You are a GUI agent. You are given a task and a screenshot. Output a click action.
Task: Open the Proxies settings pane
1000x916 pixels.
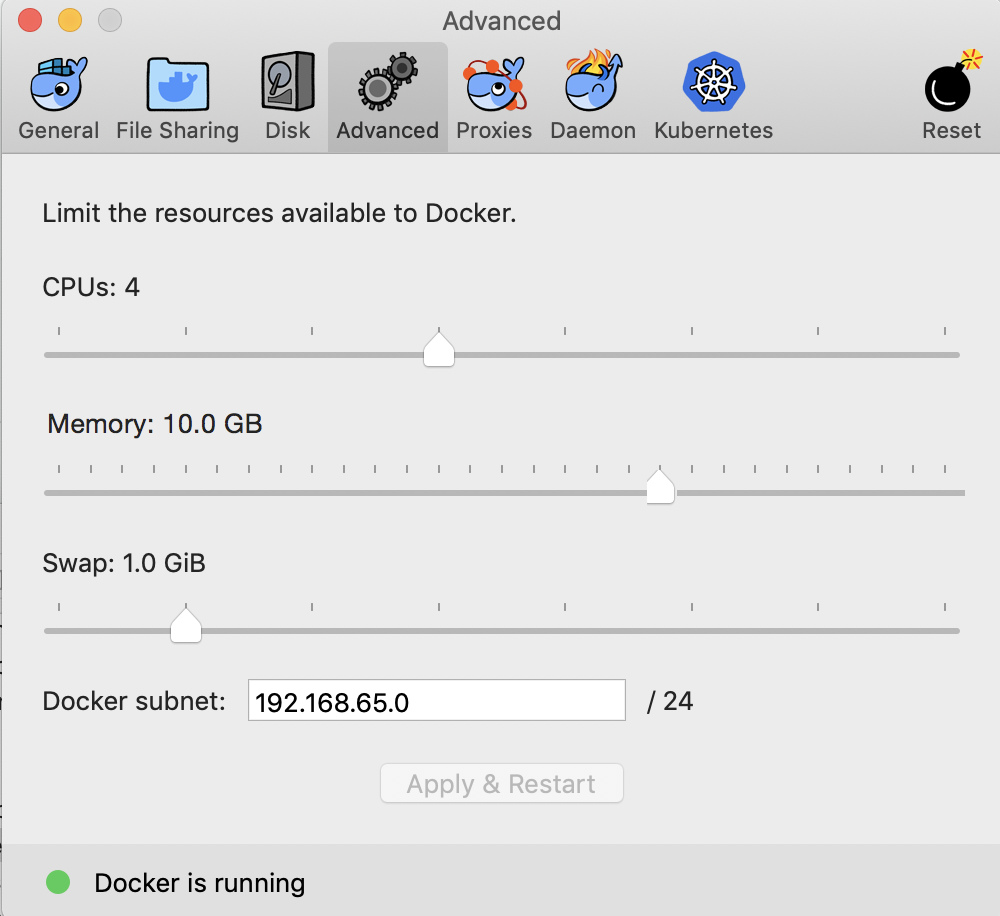point(494,95)
